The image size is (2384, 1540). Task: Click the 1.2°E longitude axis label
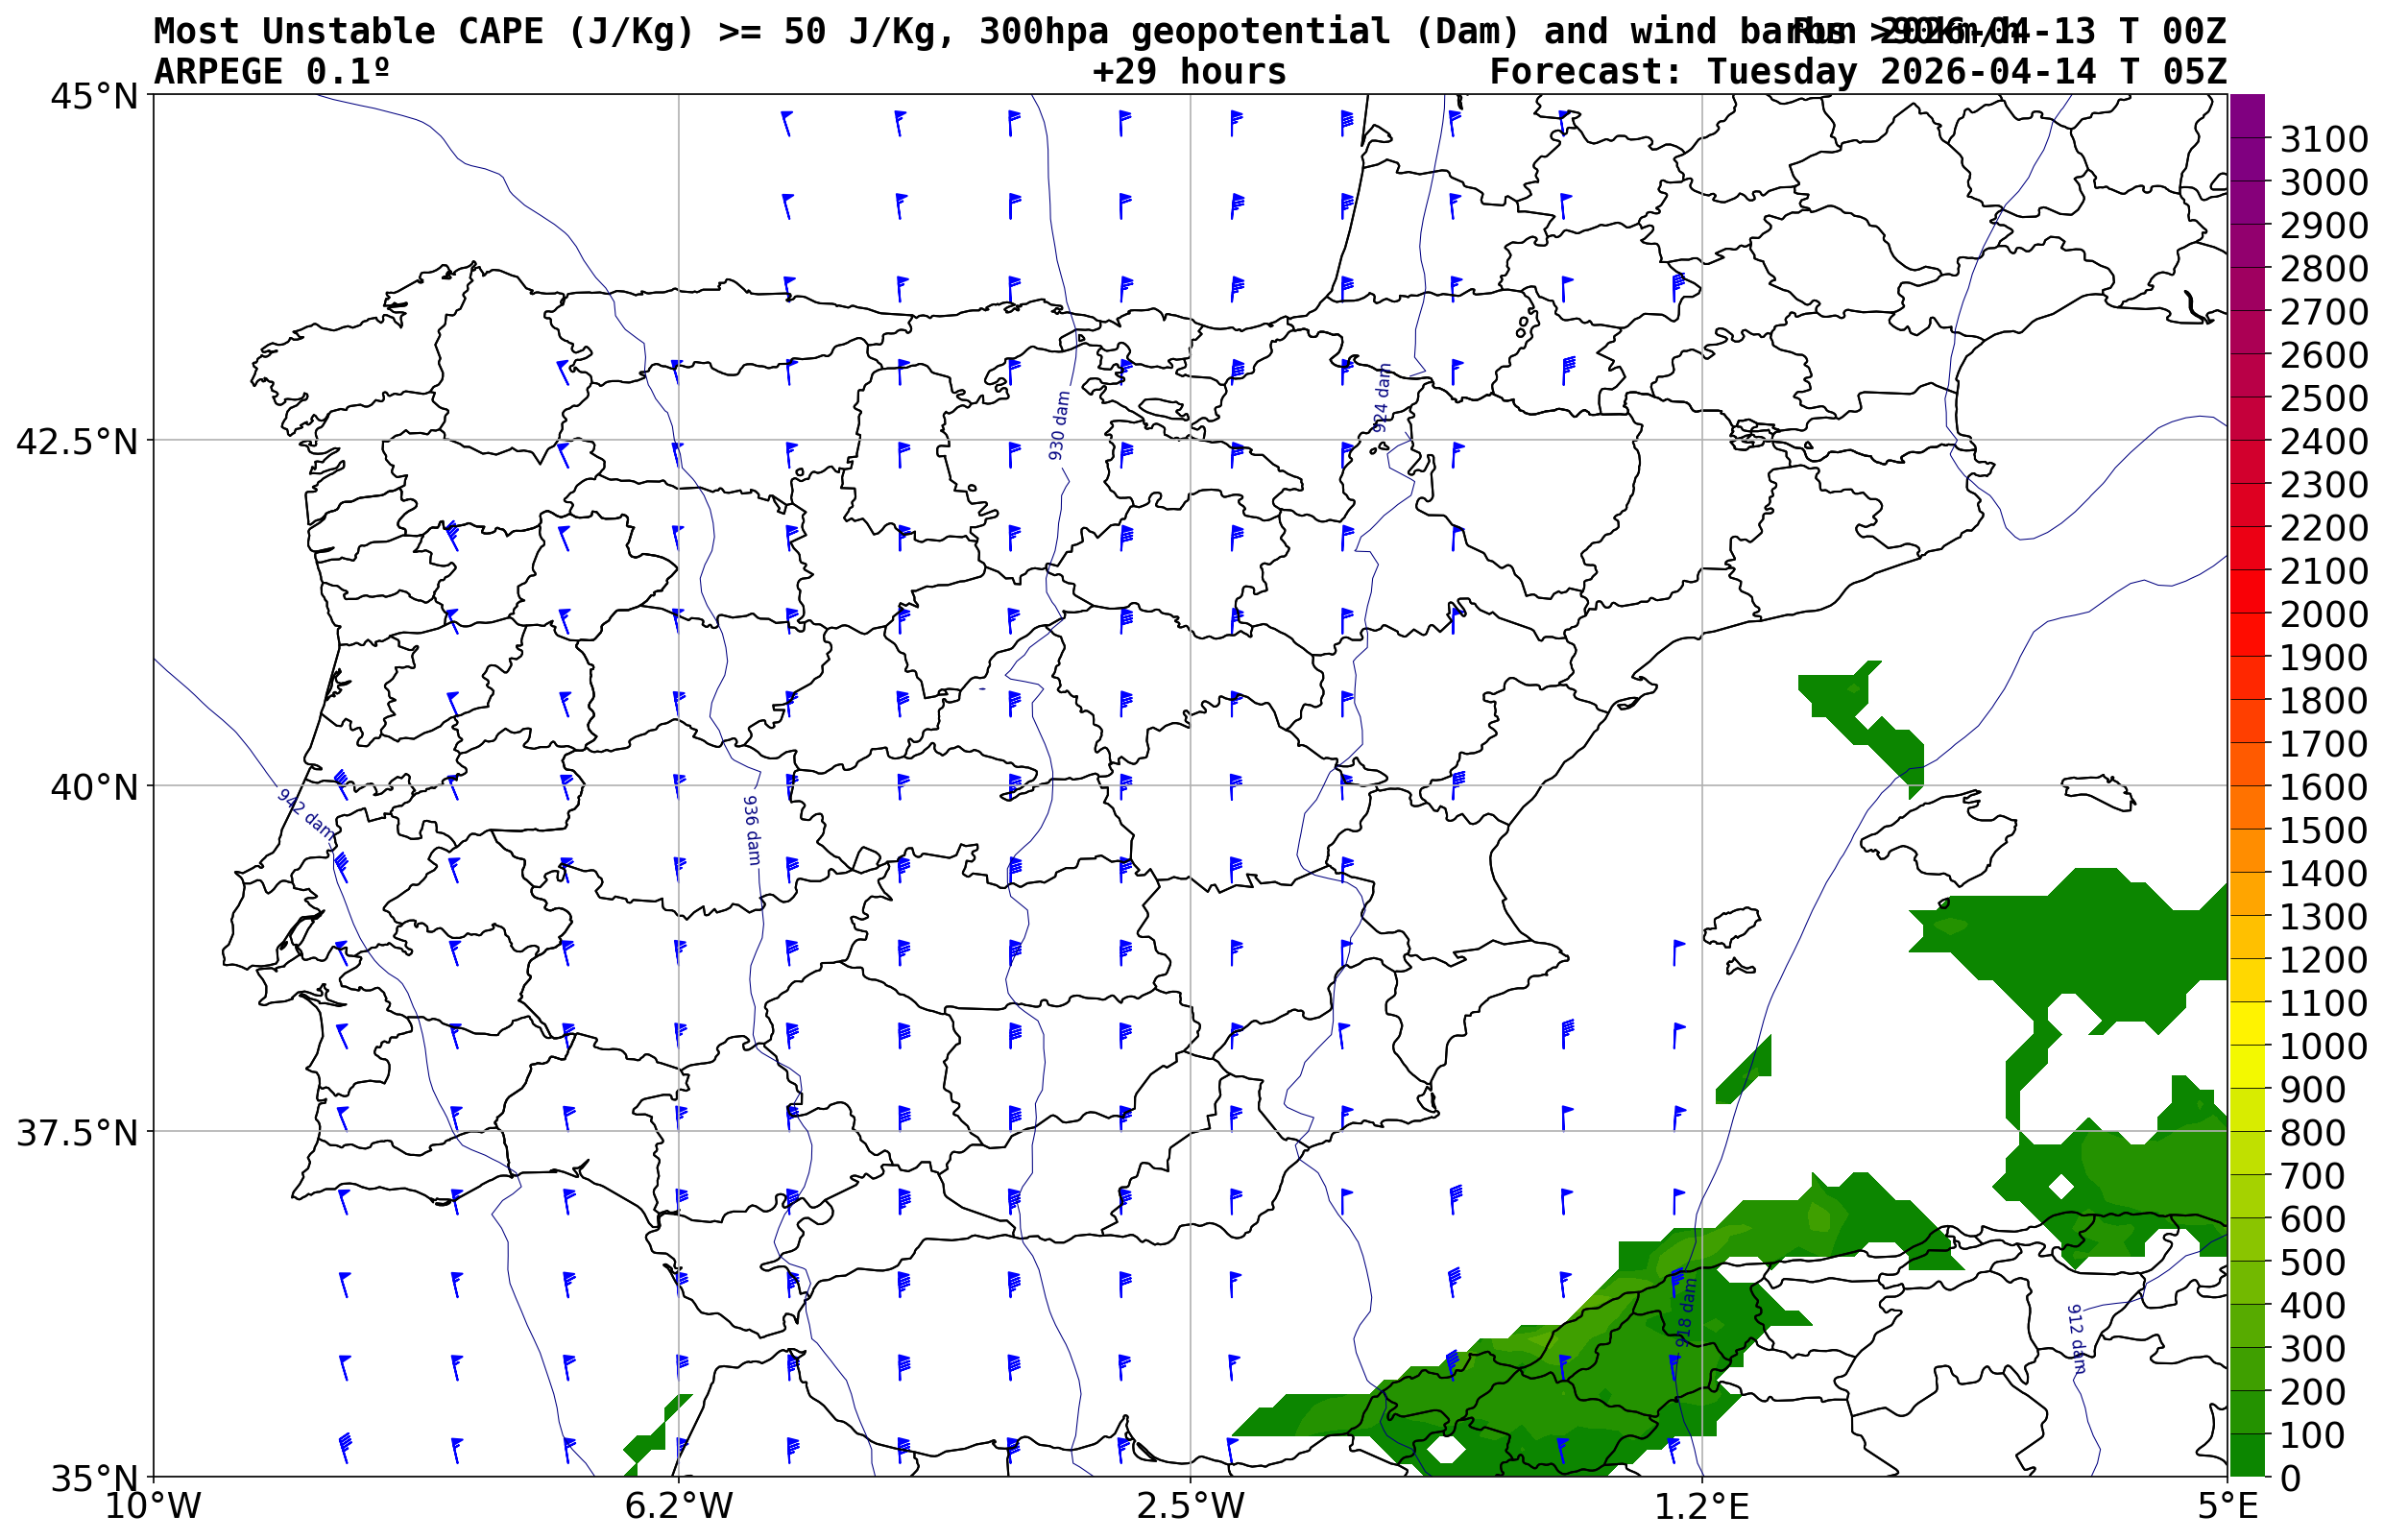pyautogui.click(x=1702, y=1506)
